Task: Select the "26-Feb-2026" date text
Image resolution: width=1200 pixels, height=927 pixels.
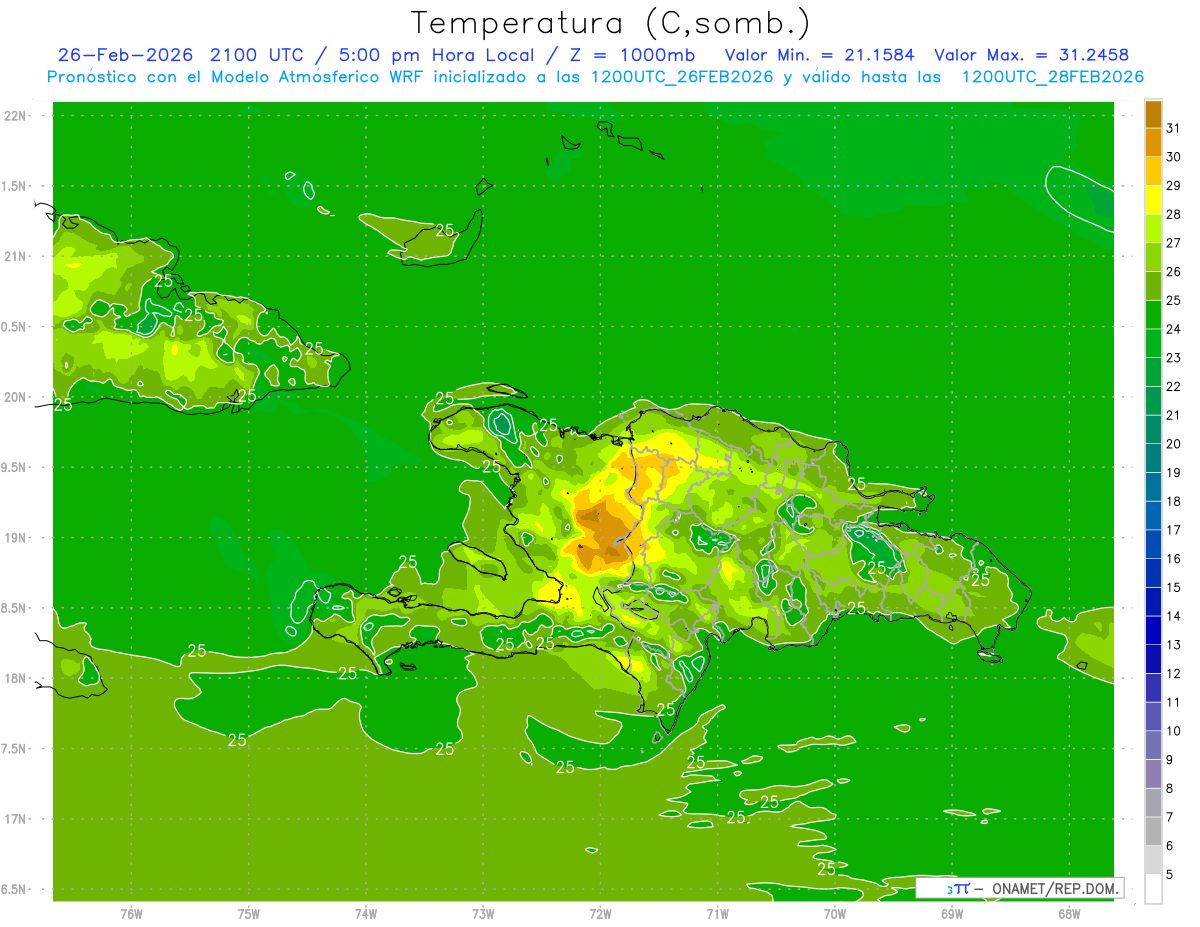Action: tap(127, 55)
